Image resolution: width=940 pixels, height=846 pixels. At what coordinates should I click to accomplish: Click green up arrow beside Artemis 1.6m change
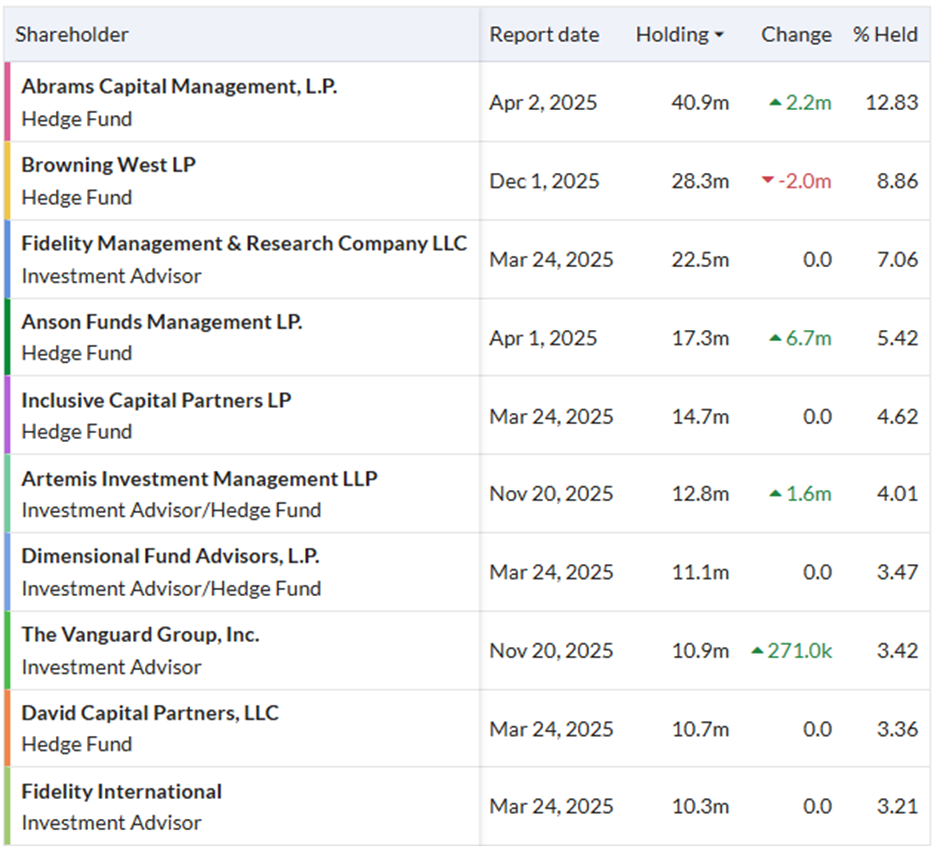(775, 494)
